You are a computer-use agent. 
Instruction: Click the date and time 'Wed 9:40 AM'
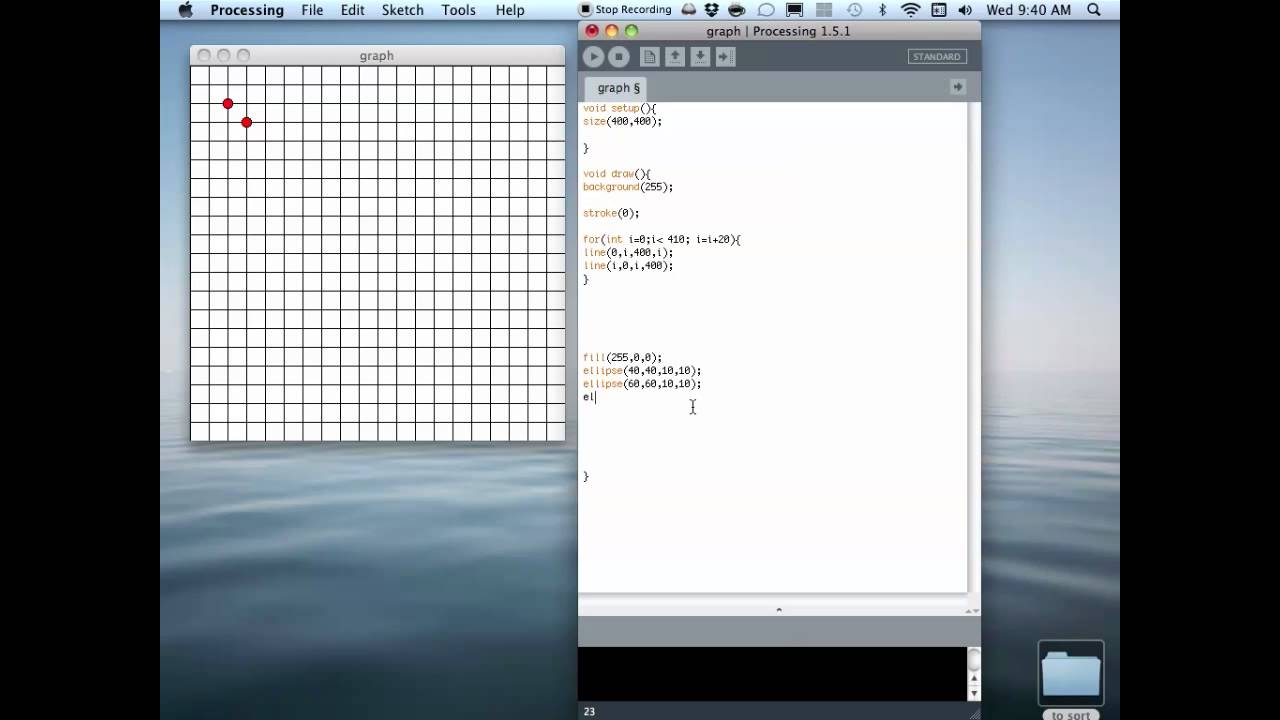pos(1028,10)
